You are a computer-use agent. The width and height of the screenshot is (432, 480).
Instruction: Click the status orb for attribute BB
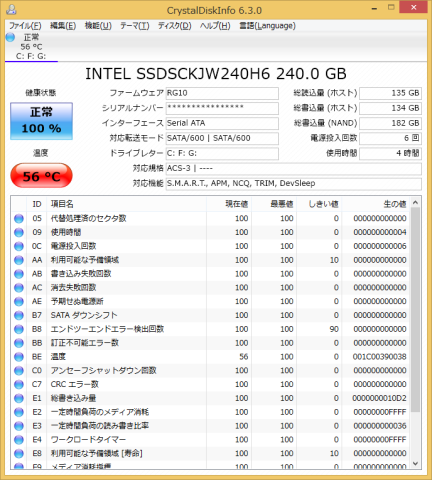[19, 343]
